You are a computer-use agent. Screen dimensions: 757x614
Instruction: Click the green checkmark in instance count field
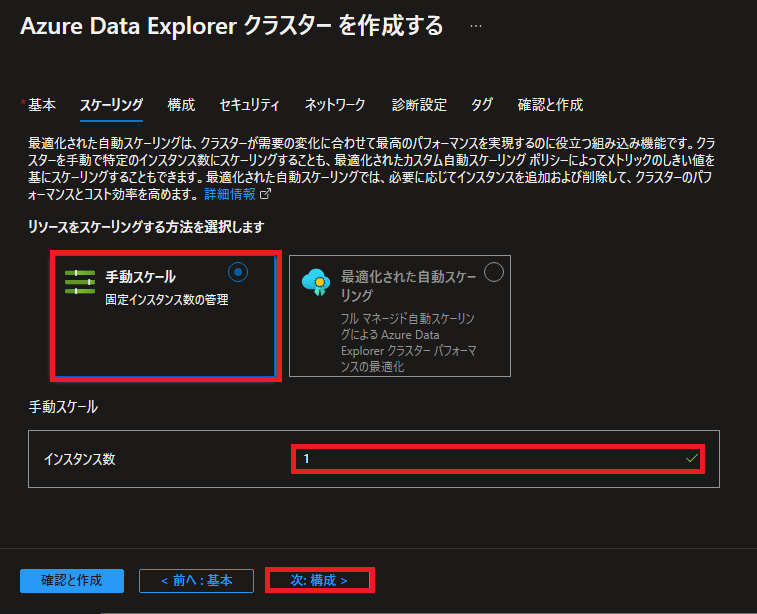click(692, 458)
